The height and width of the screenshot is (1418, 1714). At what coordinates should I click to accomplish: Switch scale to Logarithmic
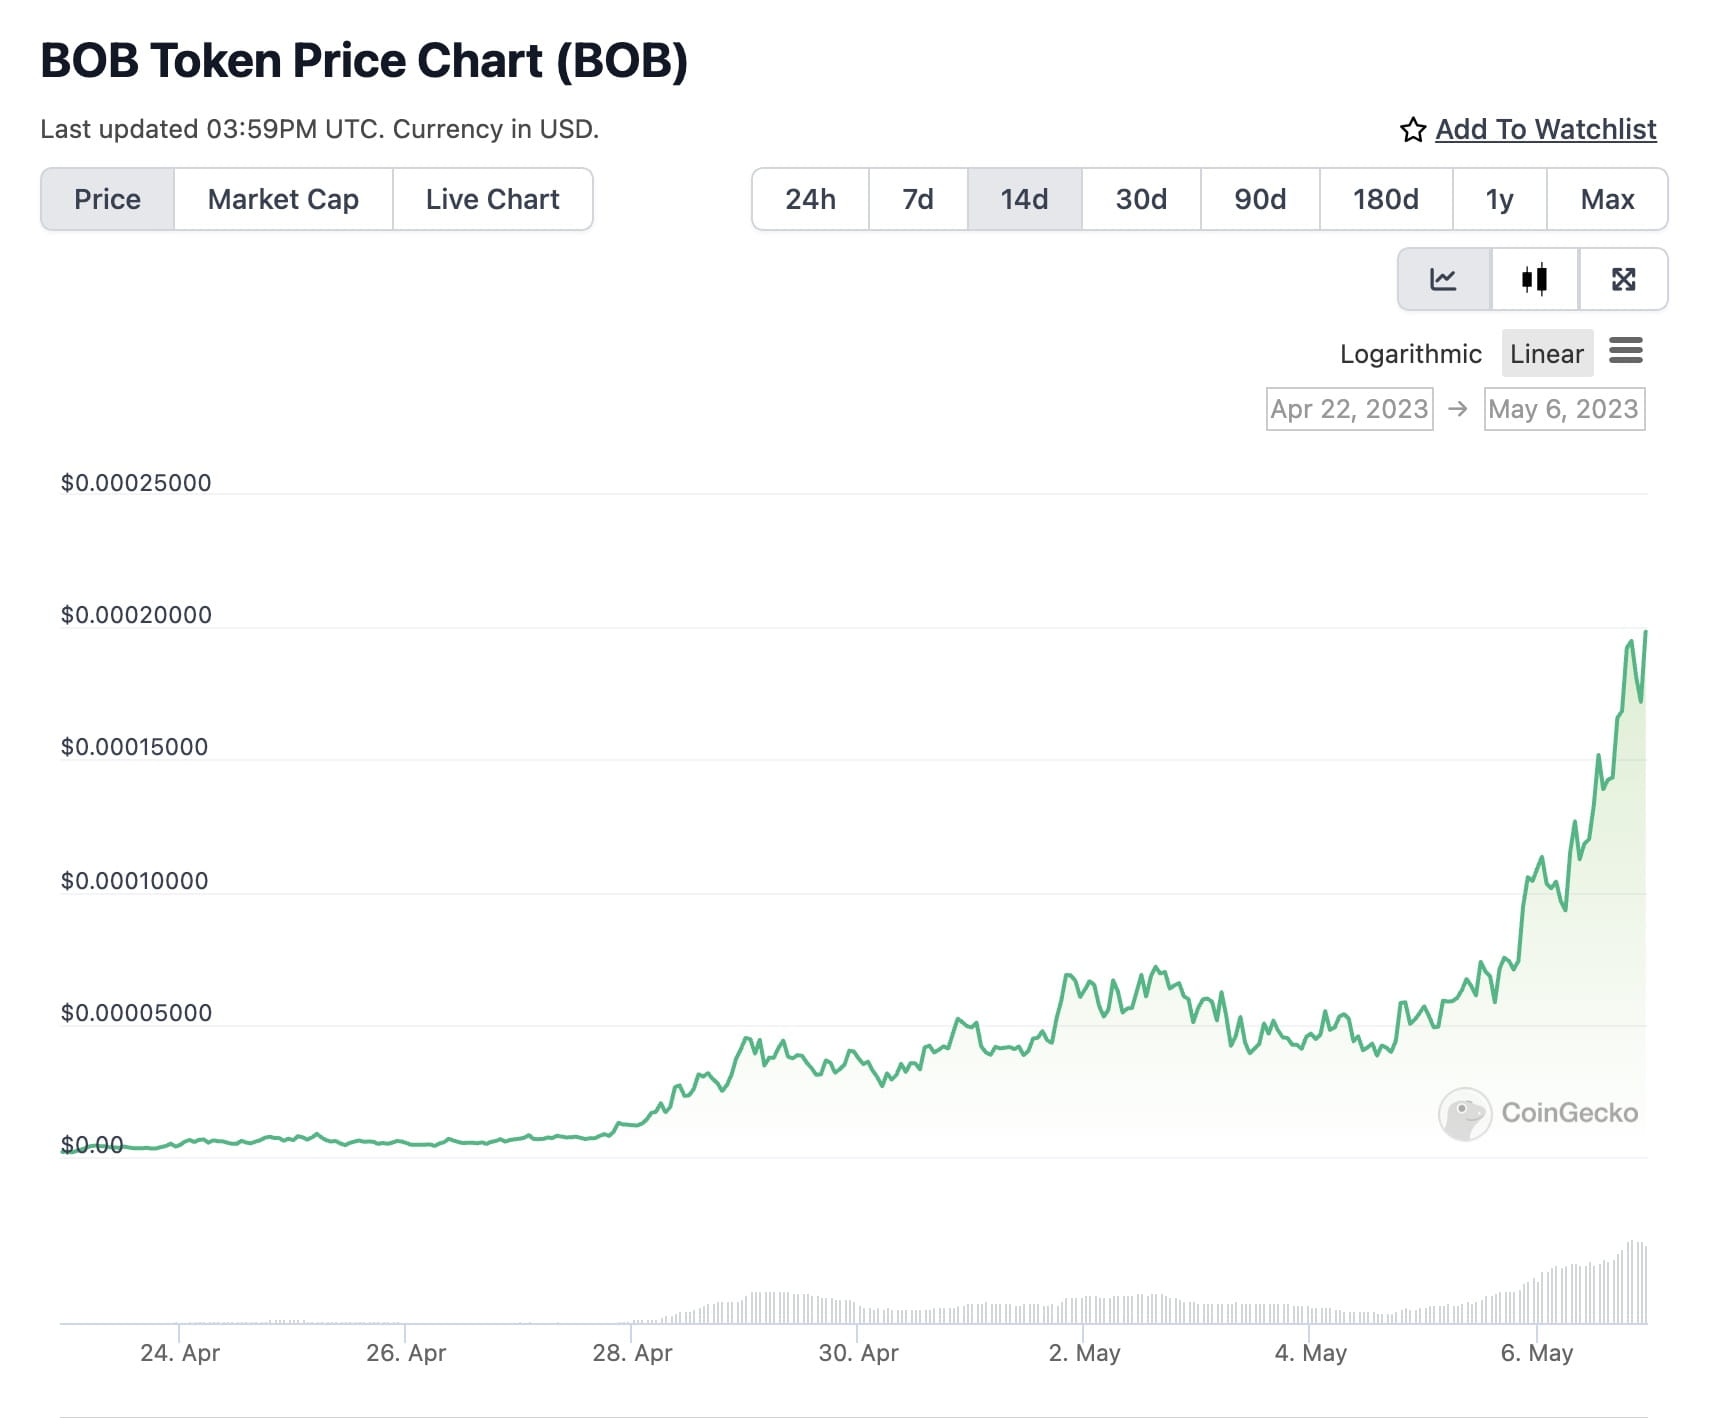1410,353
